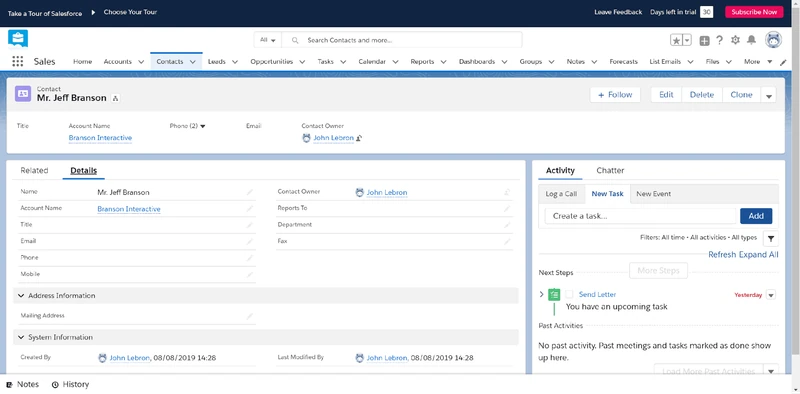Viewport: 800px width, 394px height.
Task: Open the Help question mark icon
Action: pos(719,40)
